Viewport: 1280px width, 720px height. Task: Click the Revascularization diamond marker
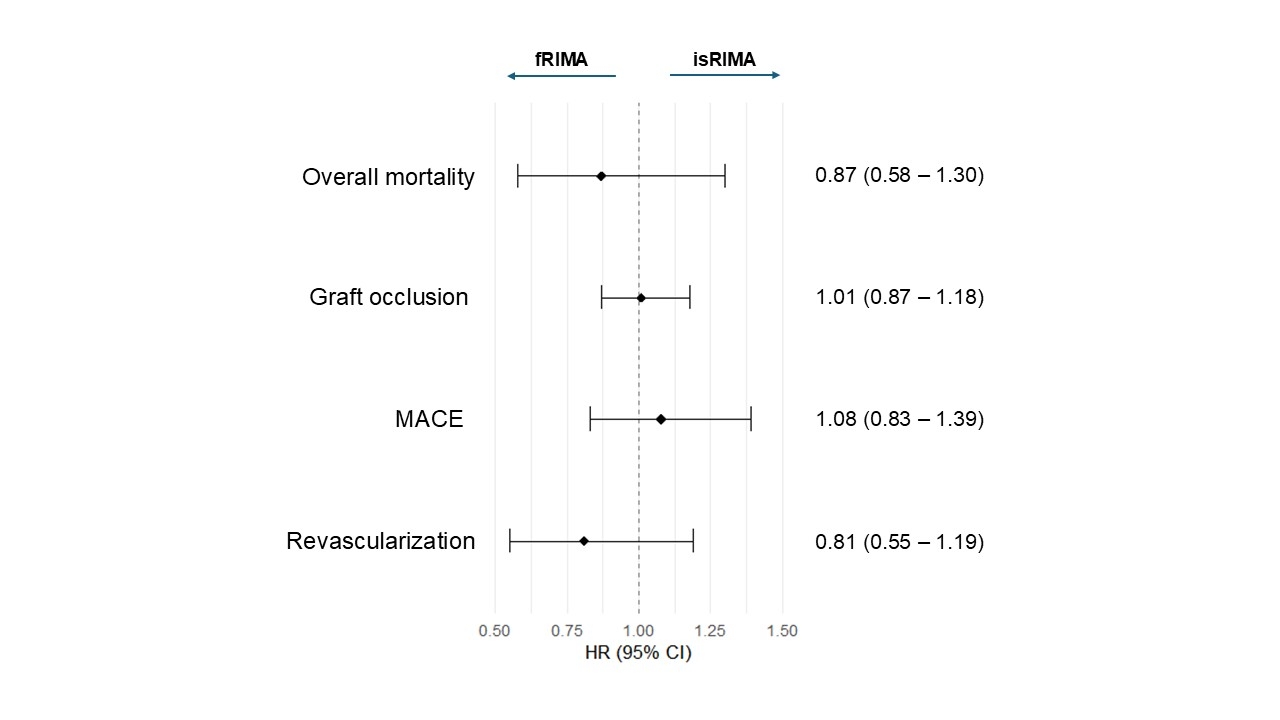pyautogui.click(x=584, y=541)
